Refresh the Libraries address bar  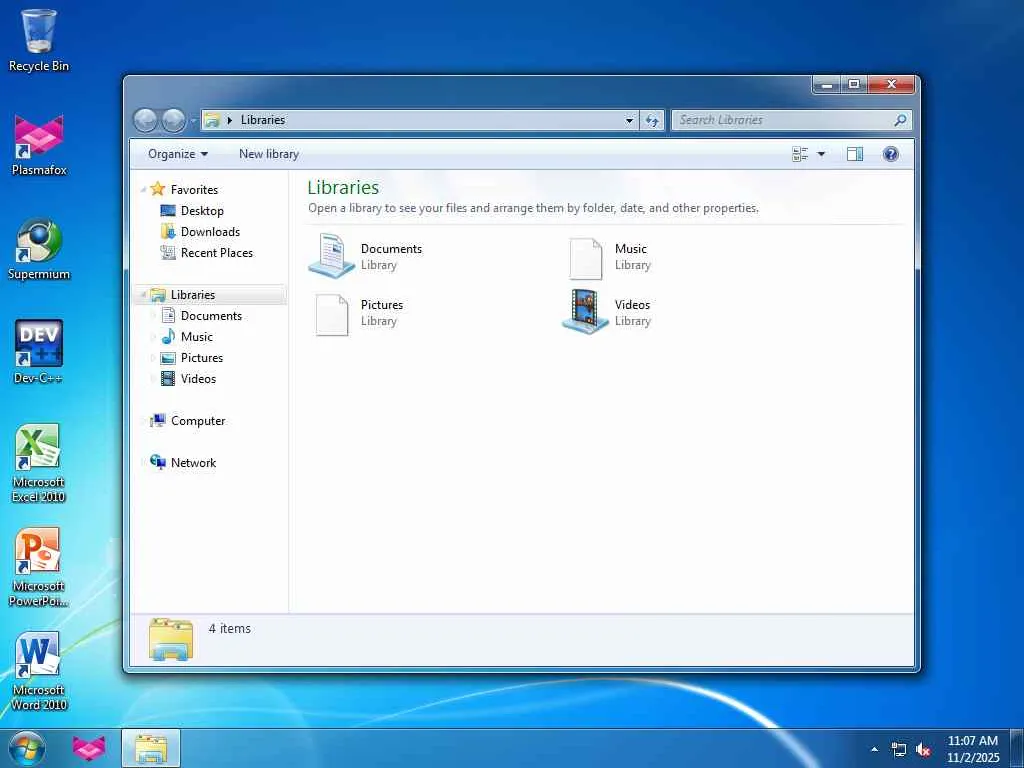click(652, 120)
